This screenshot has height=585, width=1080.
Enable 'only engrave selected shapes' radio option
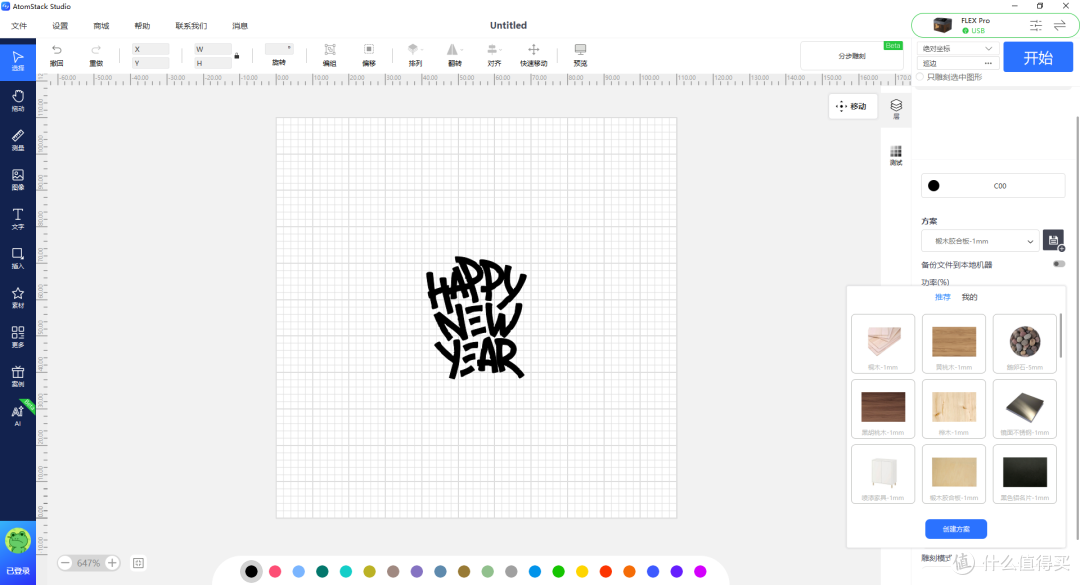coord(920,77)
